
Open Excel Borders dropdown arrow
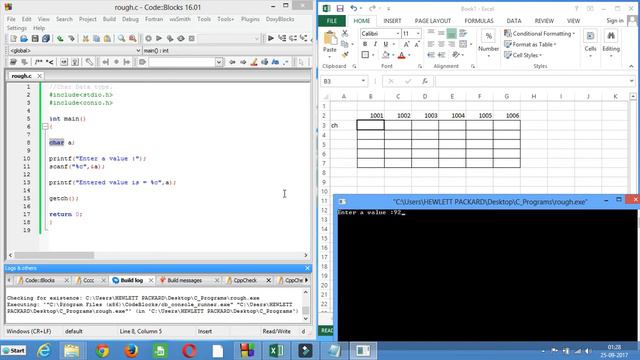(373, 55)
